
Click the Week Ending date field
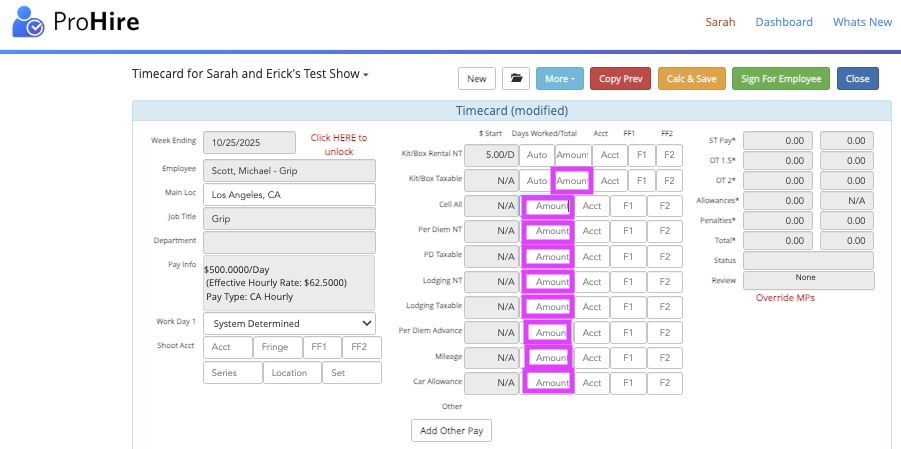(249, 143)
